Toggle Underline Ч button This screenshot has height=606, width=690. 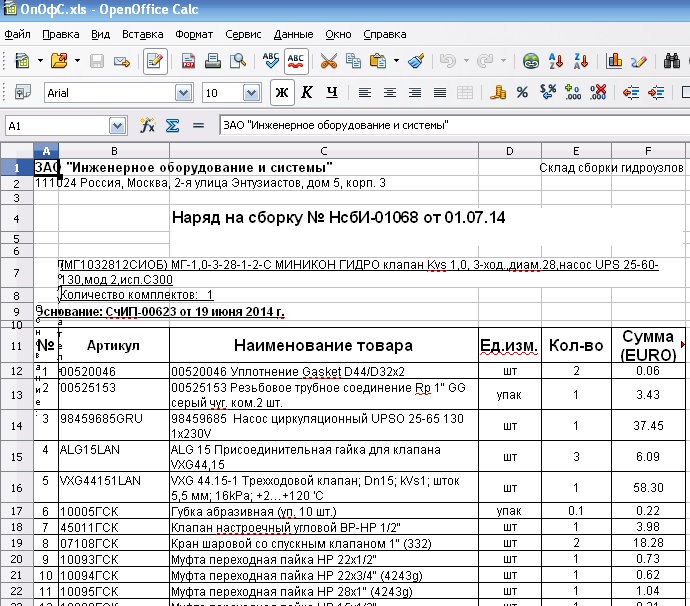[332, 92]
